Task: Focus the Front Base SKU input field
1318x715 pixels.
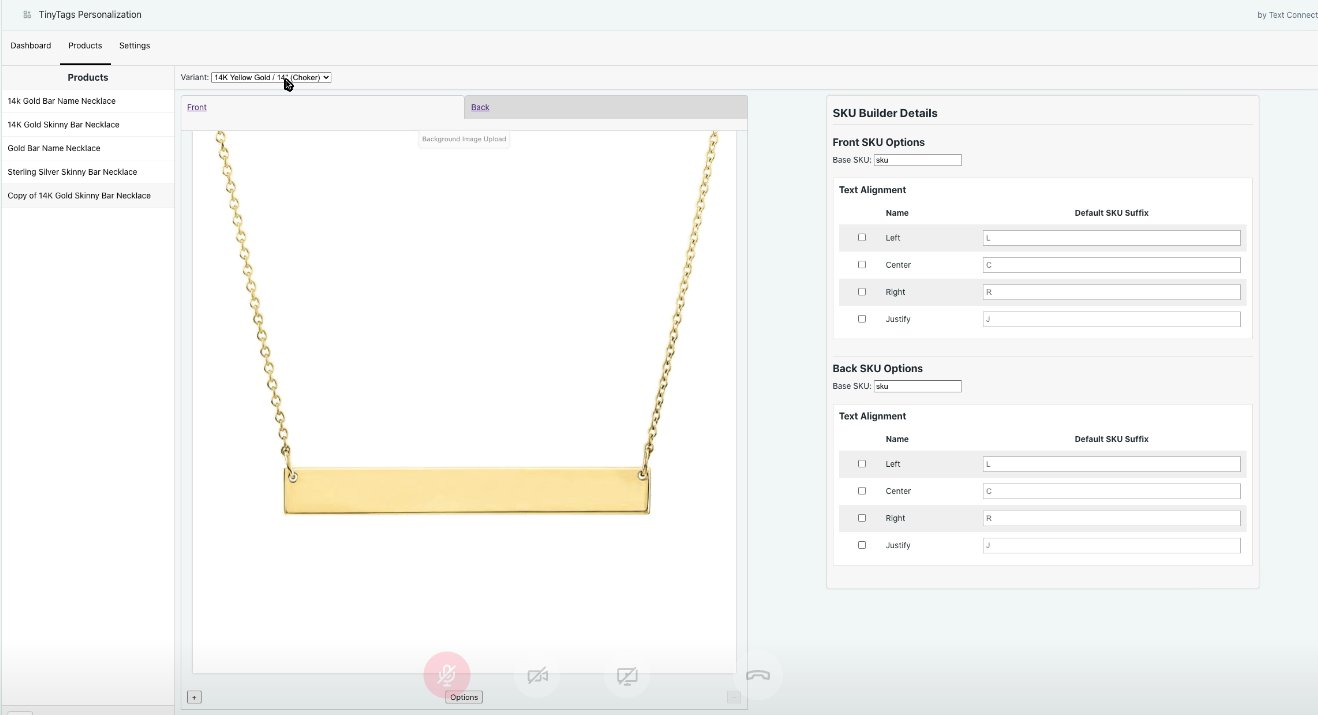Action: (917, 160)
